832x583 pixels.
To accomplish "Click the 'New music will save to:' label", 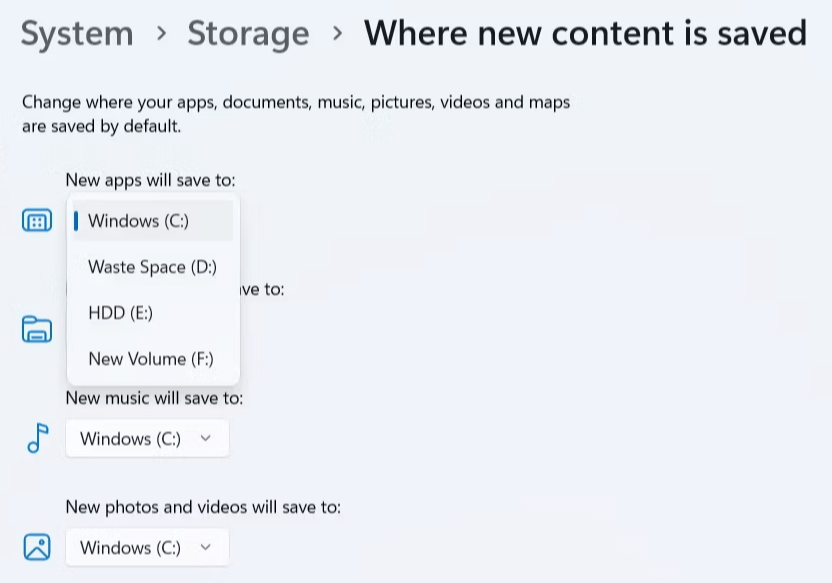I will tap(154, 398).
